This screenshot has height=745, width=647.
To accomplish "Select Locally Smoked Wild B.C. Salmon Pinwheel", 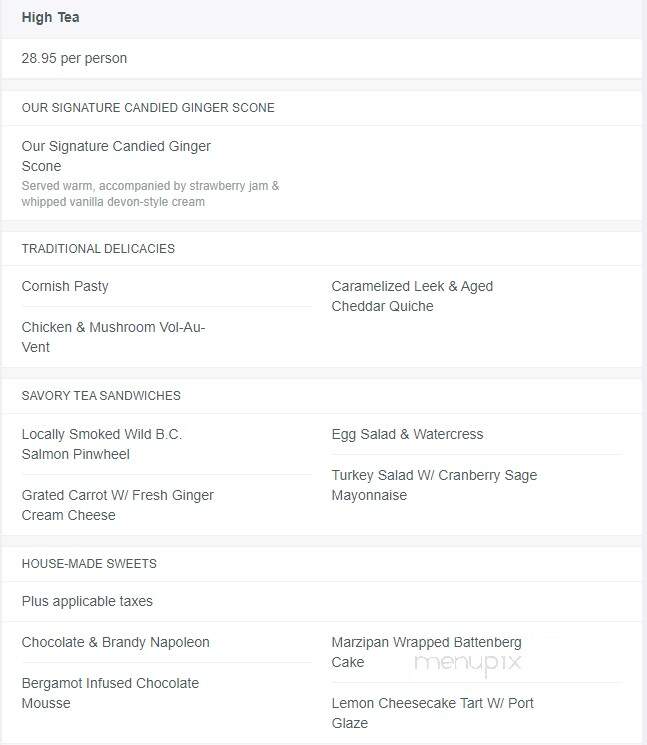I will pos(102,444).
